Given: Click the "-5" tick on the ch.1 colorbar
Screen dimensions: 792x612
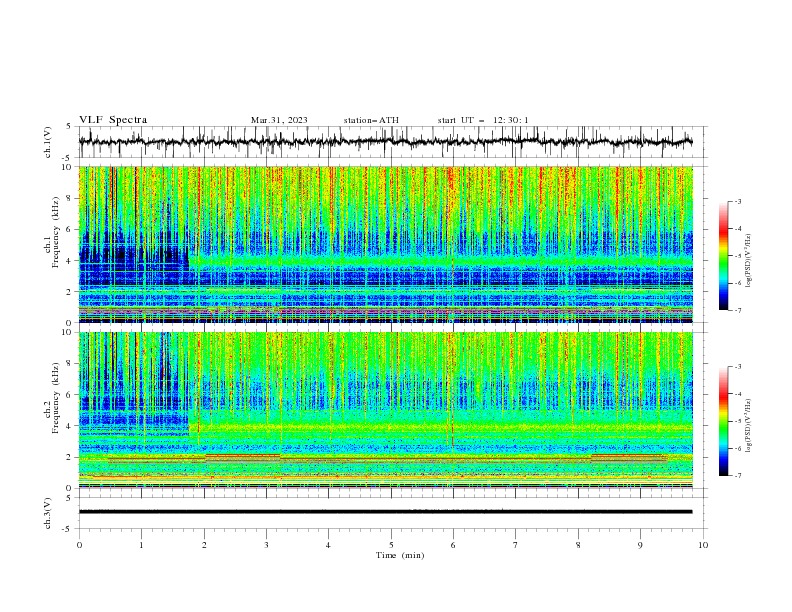Looking at the screenshot, I should (737, 256).
